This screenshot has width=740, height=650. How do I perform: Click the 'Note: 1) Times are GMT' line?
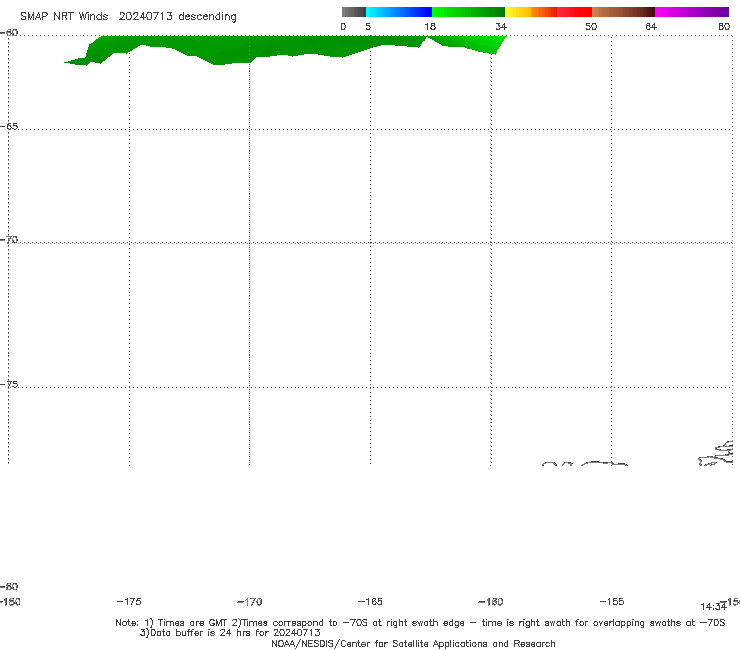pyautogui.click(x=420, y=623)
